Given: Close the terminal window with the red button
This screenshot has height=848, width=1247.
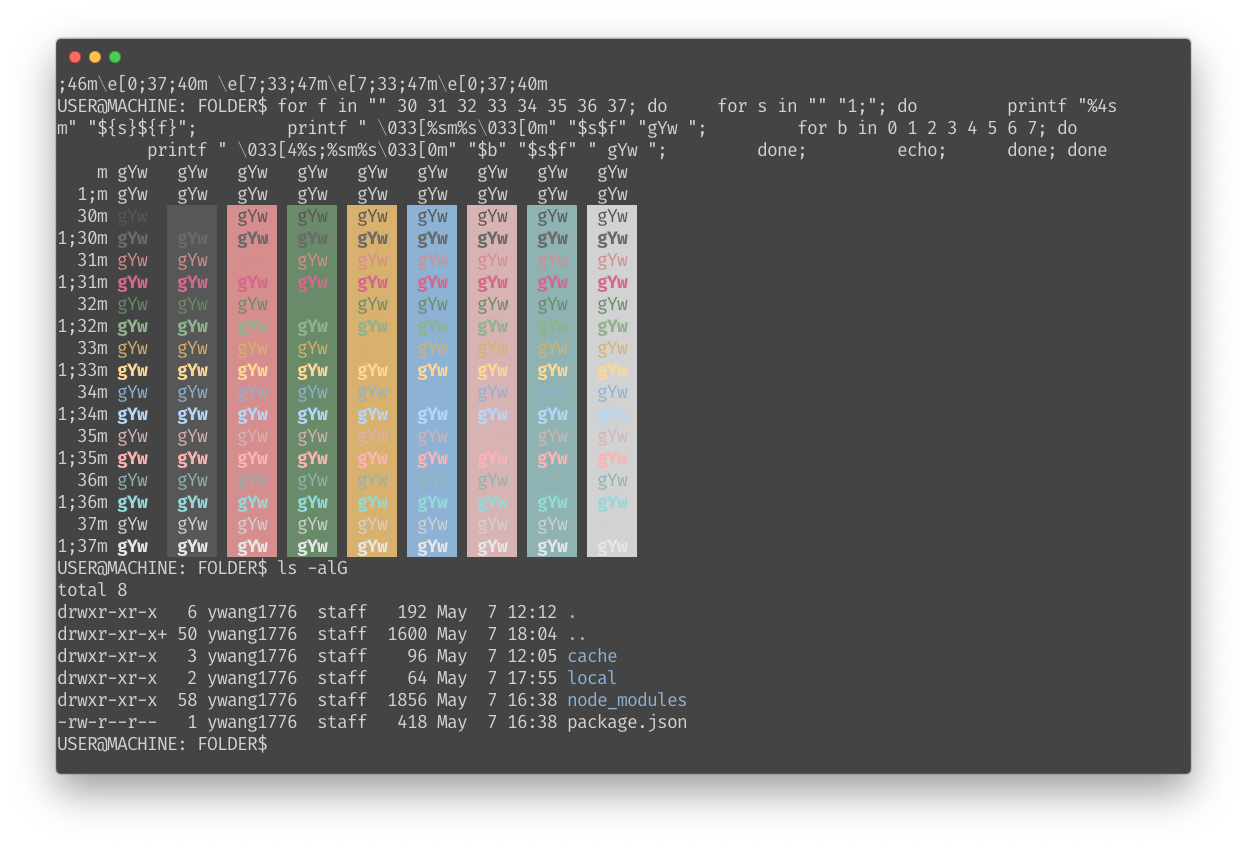Looking at the screenshot, I should [x=75, y=57].
